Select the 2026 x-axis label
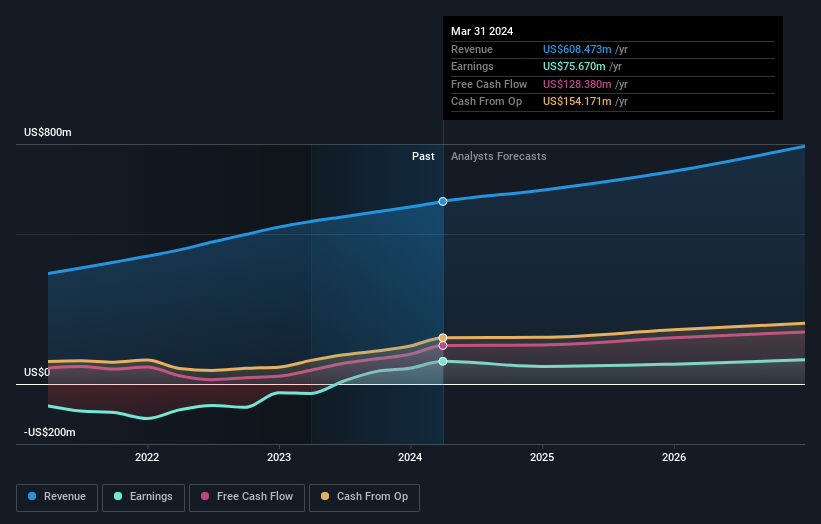This screenshot has width=821, height=524. tap(674, 457)
